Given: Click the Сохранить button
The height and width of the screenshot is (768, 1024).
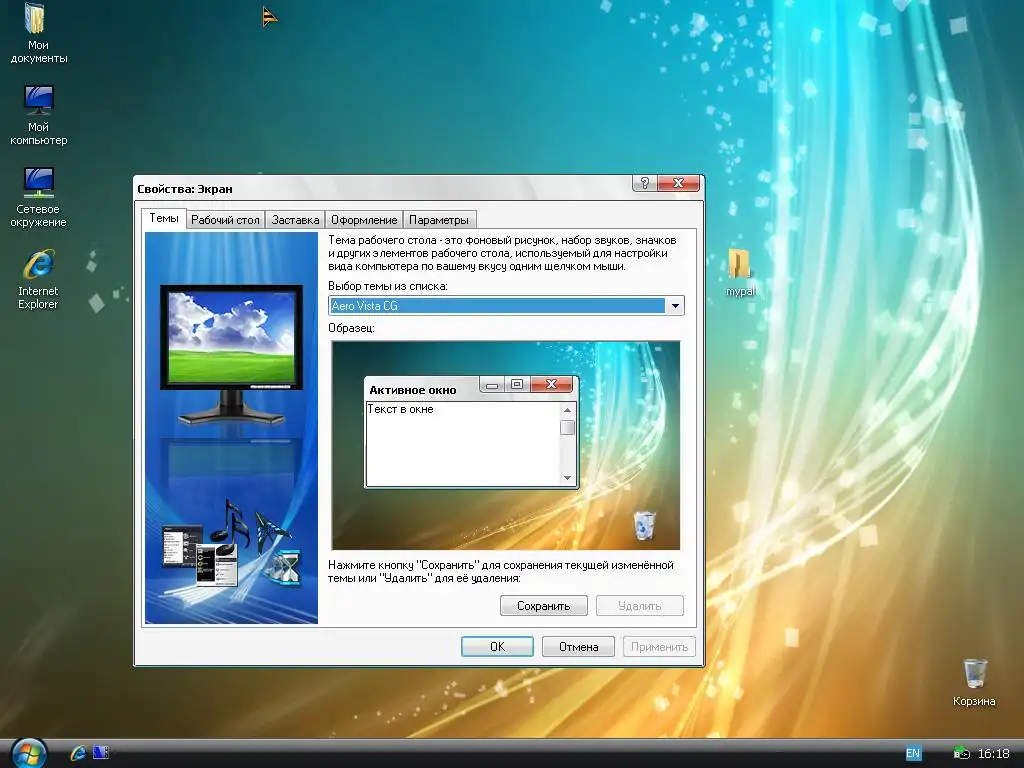Looking at the screenshot, I should [543, 606].
